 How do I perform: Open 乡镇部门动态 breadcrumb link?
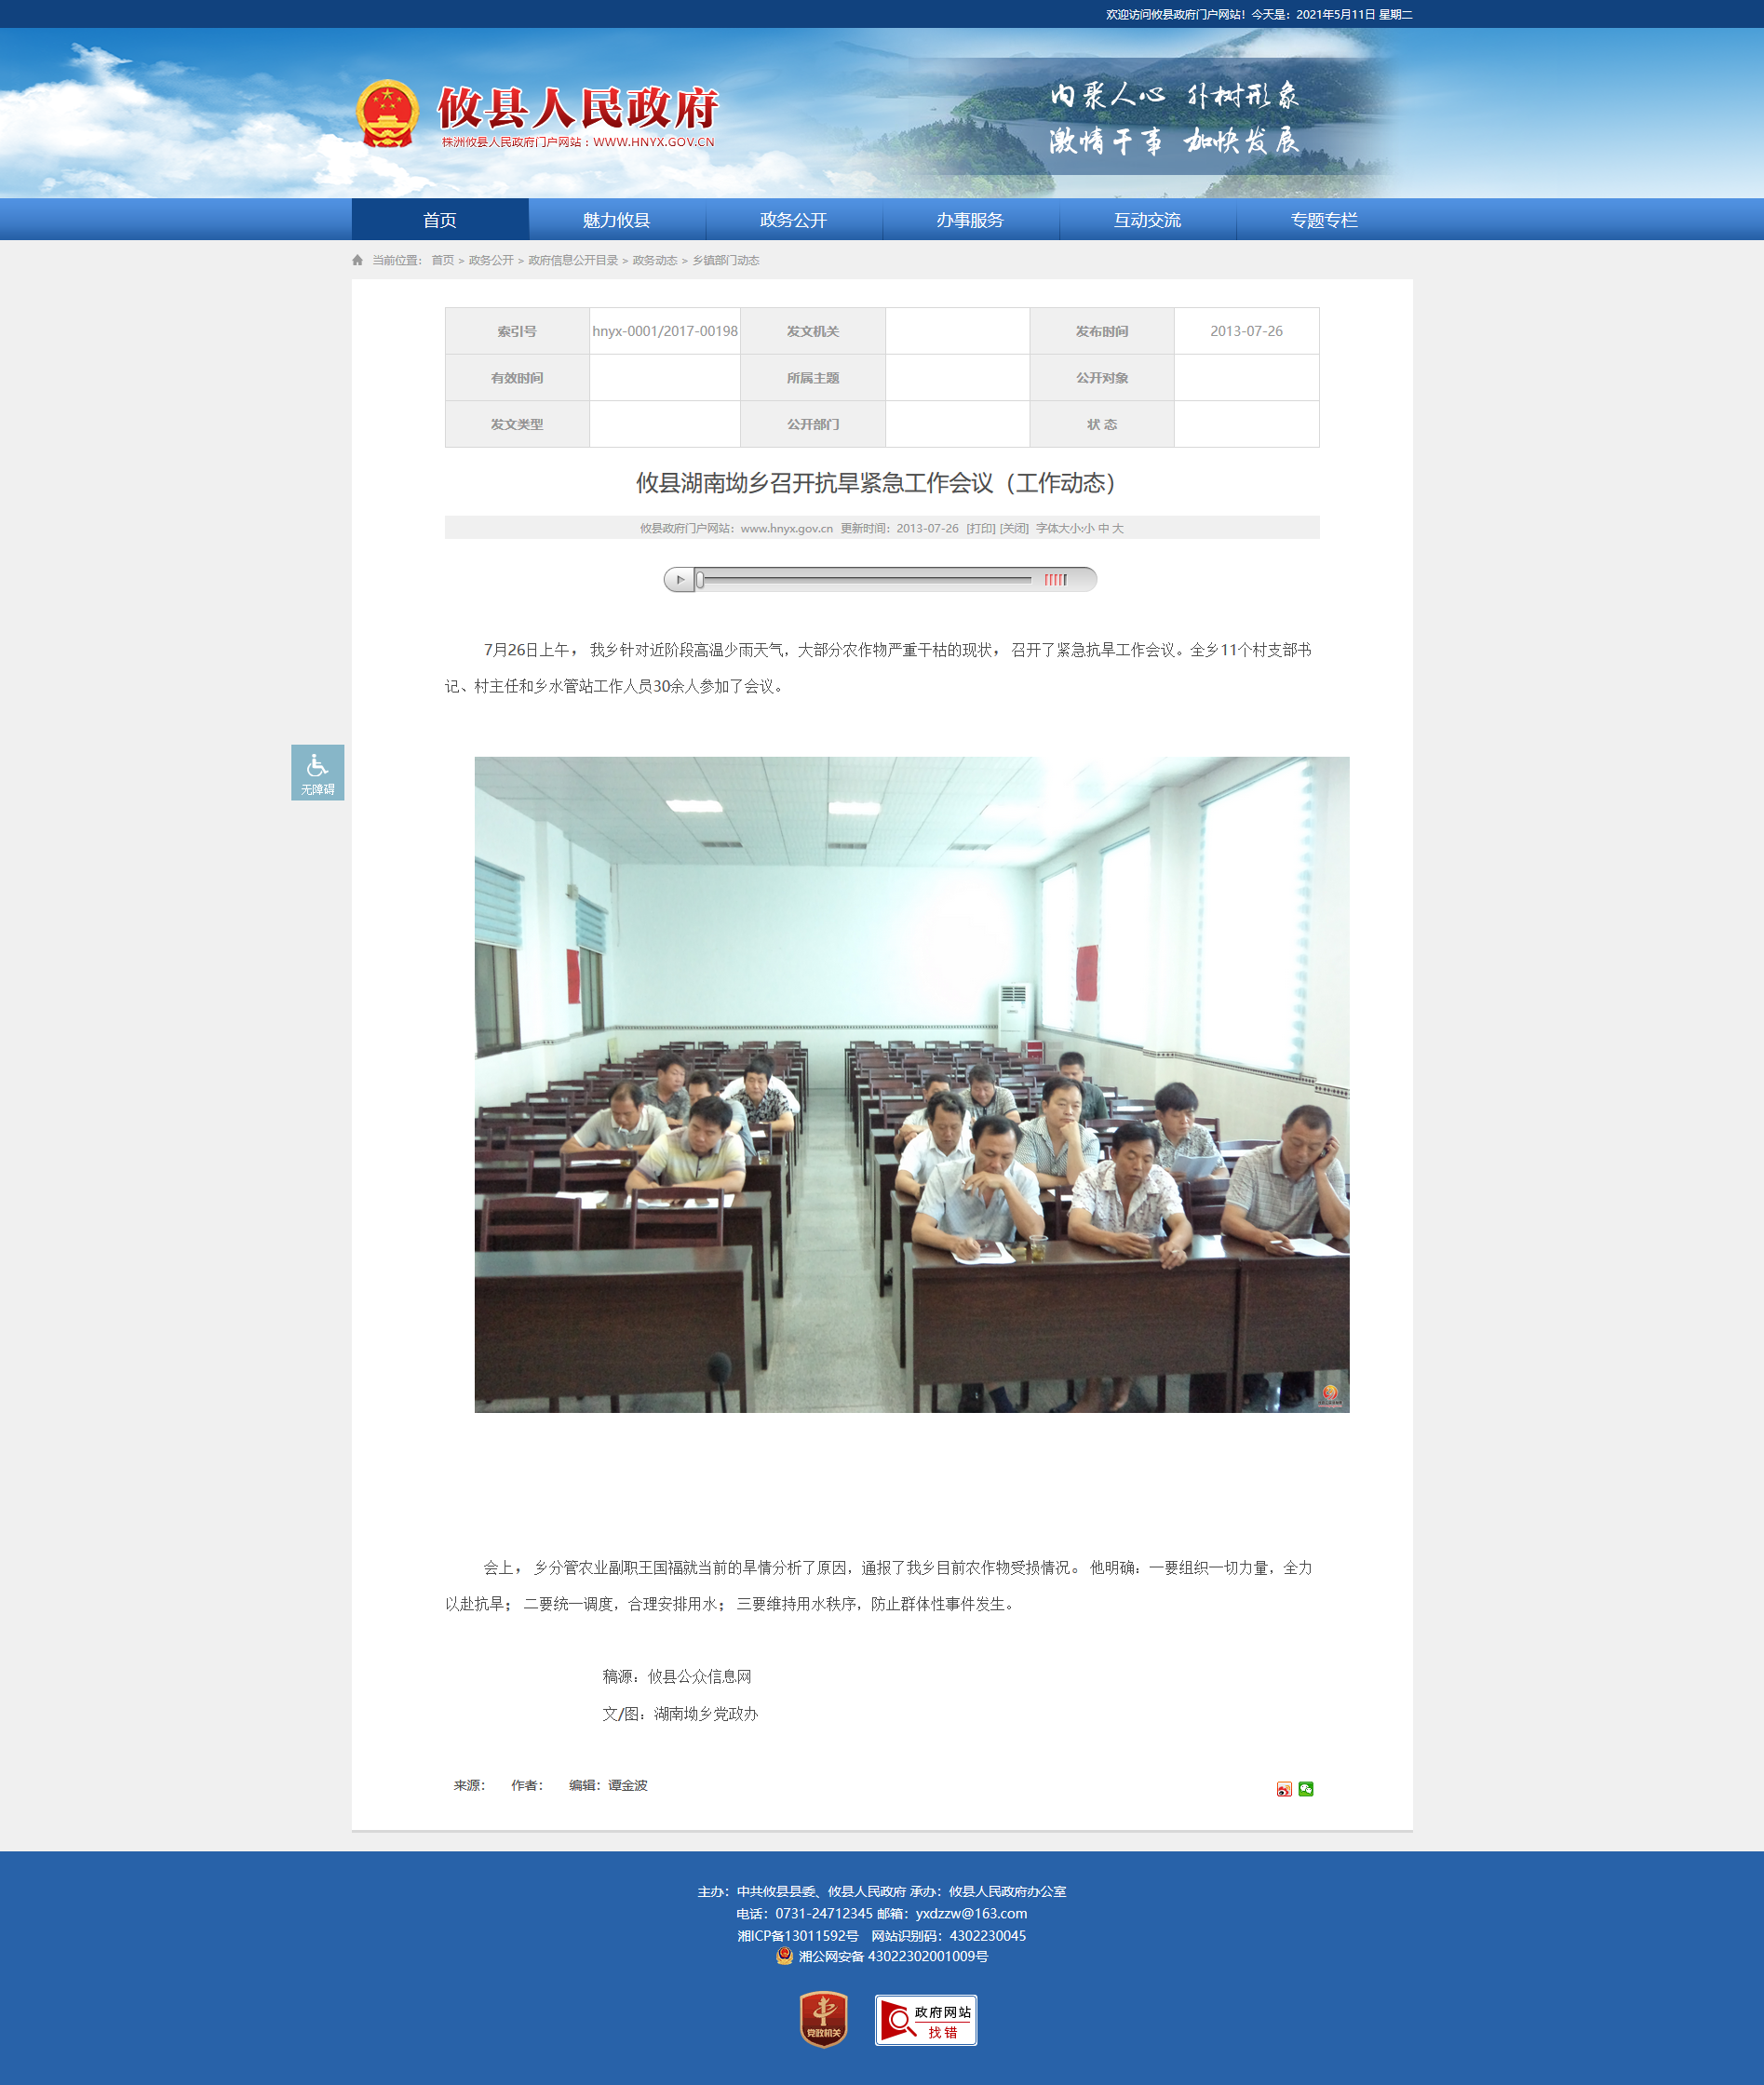pos(726,260)
